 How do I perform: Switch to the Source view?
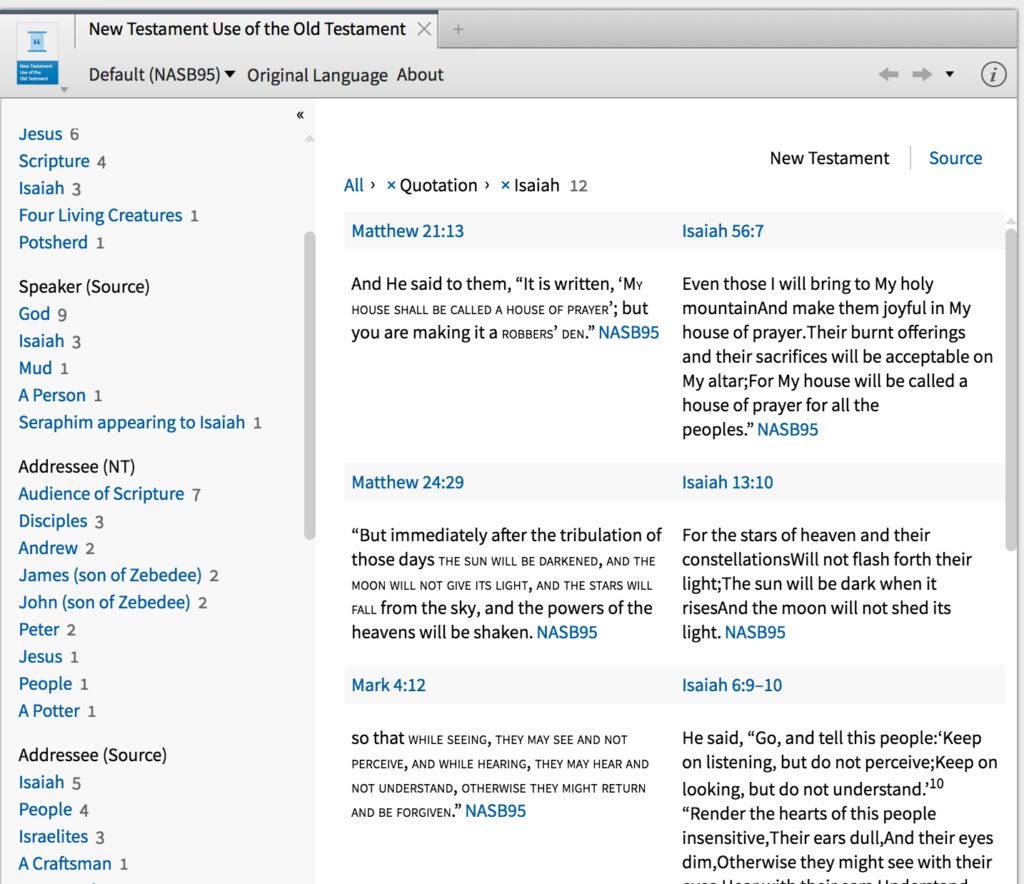(955, 158)
